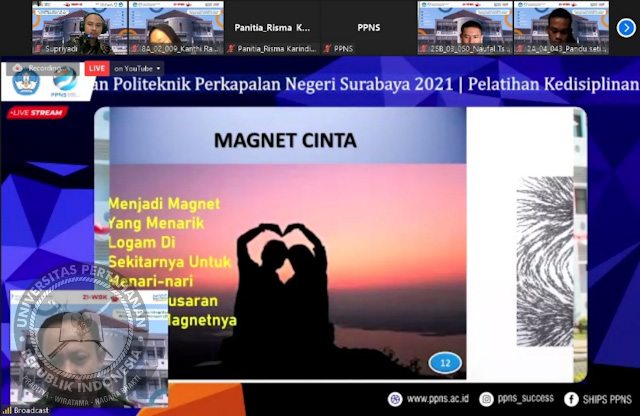Click the red Recording indicator icon
The height and width of the screenshot is (416, 640).
[x=18, y=68]
